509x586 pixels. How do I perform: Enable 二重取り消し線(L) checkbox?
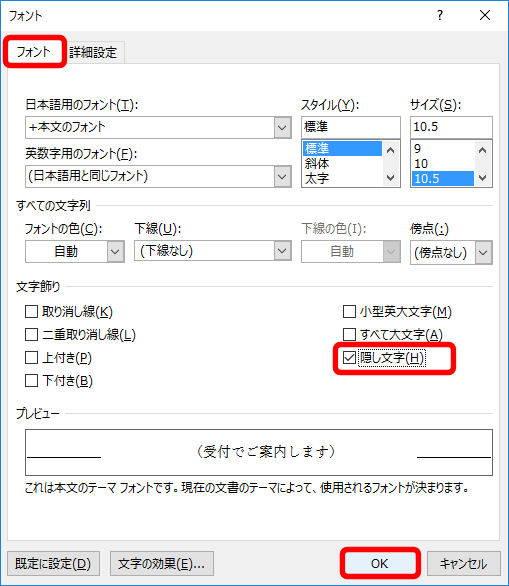pos(31,334)
